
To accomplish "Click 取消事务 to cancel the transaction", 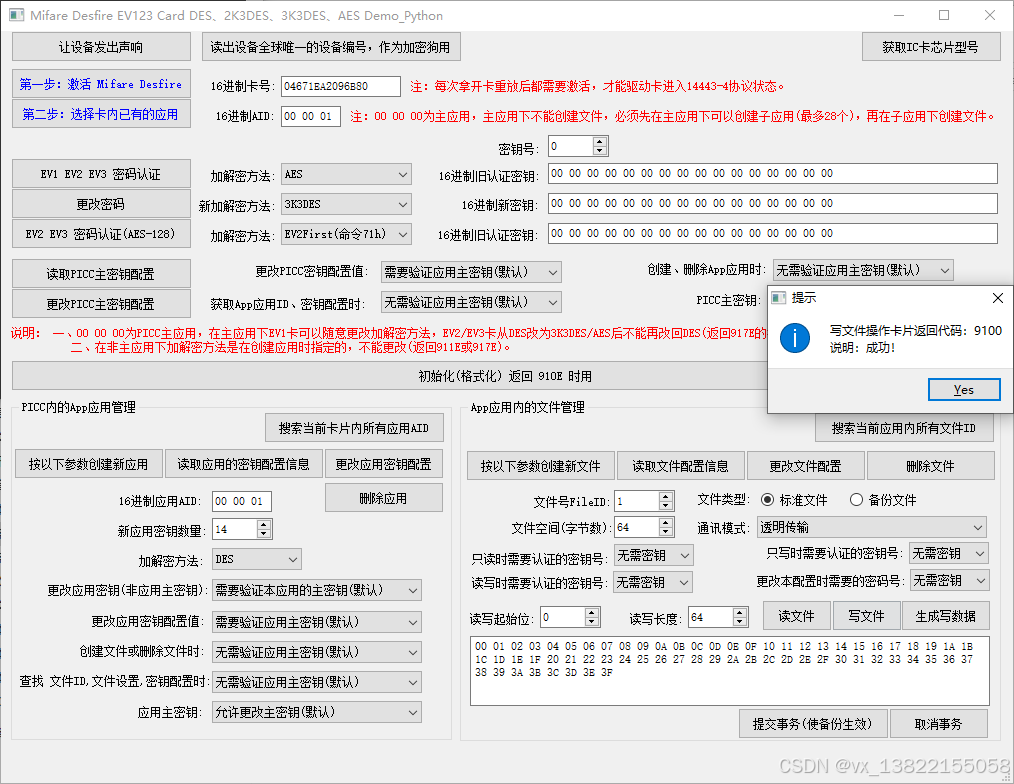I will (938, 723).
